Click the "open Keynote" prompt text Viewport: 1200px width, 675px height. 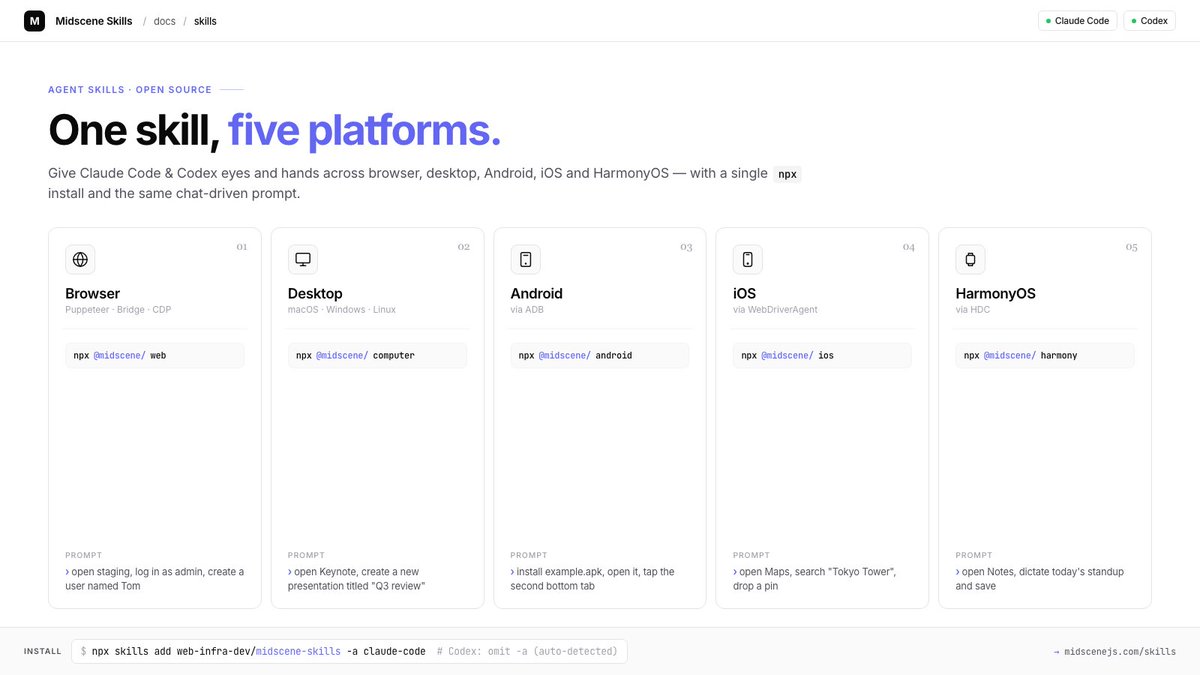[357, 579]
